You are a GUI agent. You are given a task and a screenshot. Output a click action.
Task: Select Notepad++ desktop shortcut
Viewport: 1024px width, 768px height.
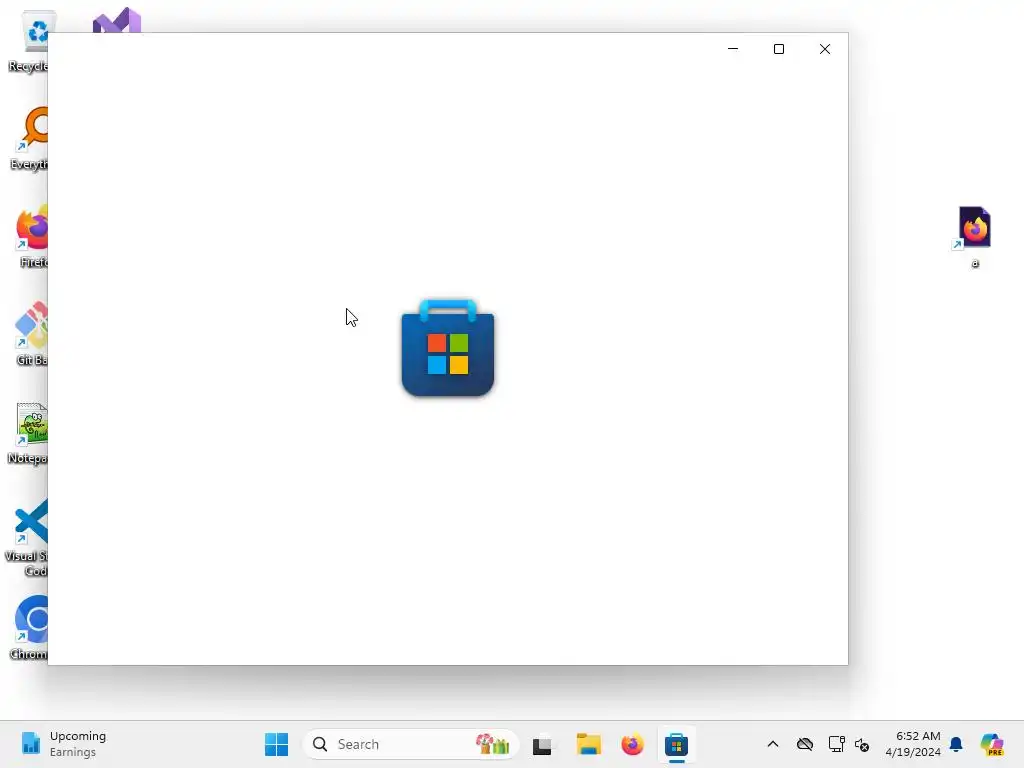(x=29, y=433)
